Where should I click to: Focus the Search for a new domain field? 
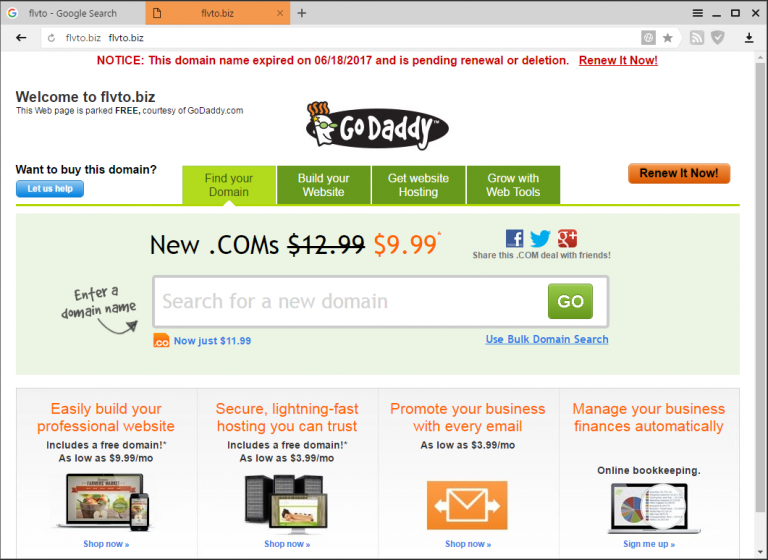click(350, 301)
